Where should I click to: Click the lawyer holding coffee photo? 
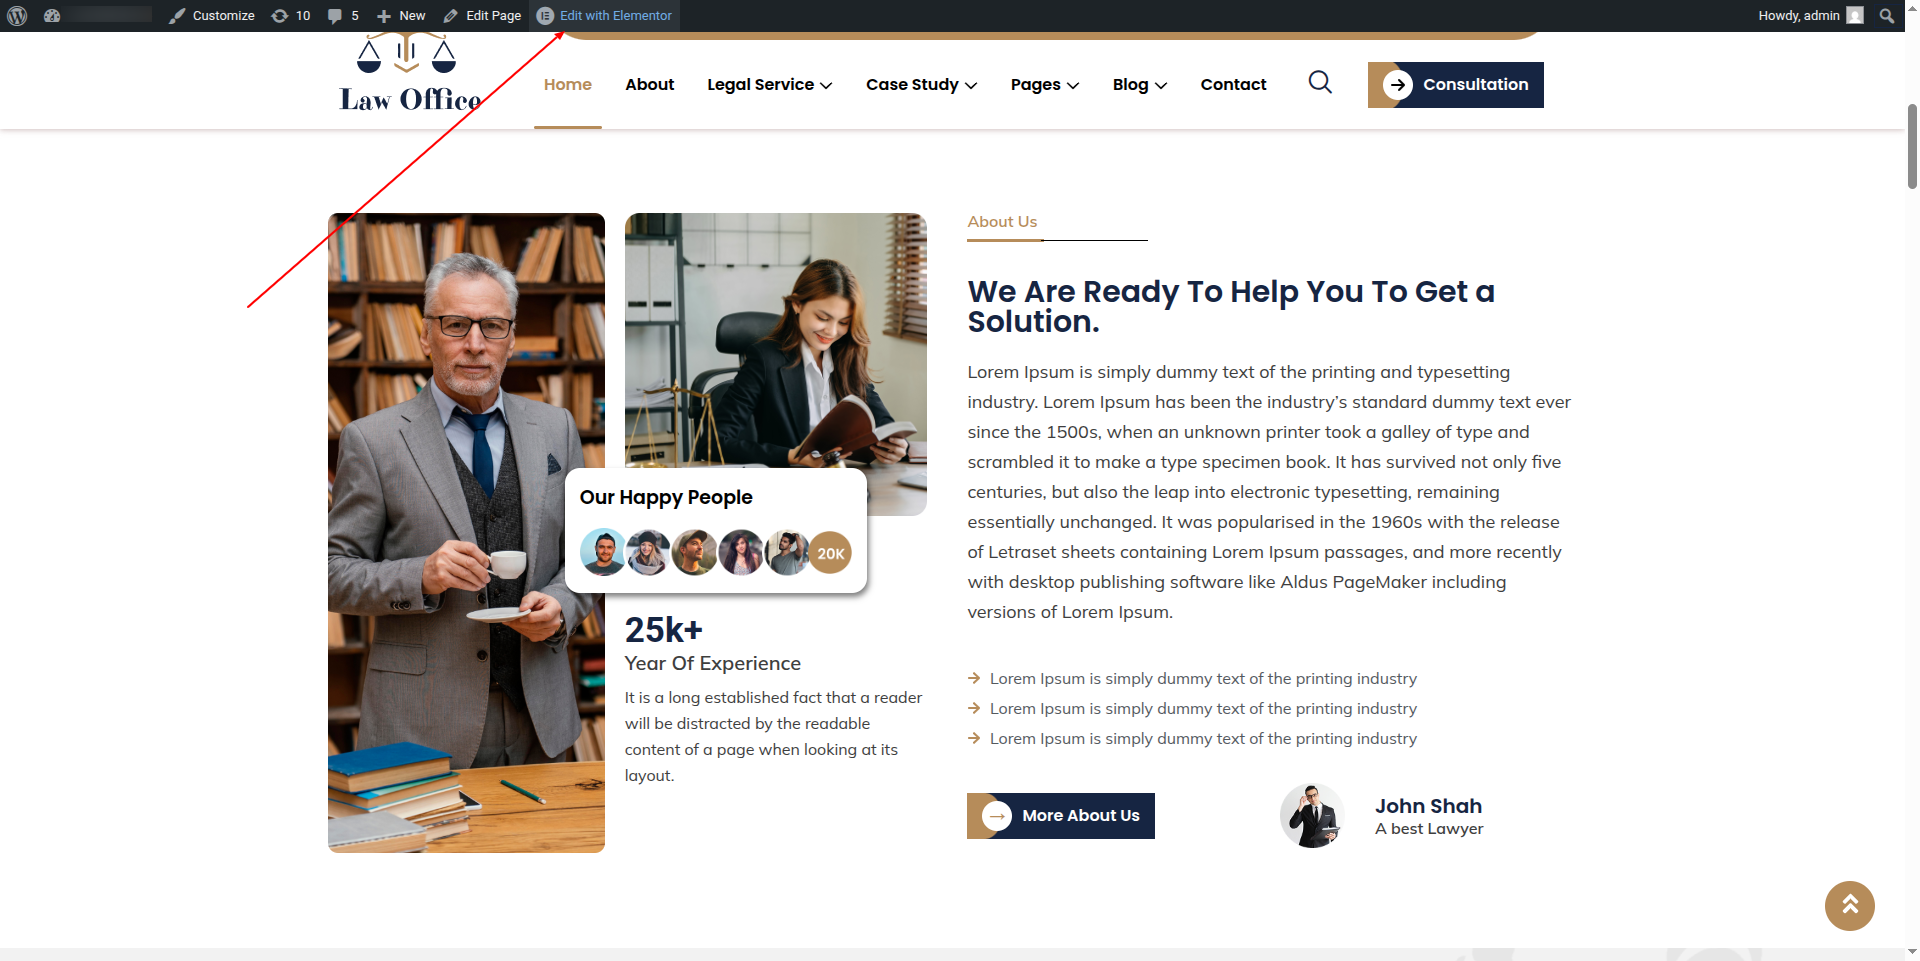tap(466, 533)
